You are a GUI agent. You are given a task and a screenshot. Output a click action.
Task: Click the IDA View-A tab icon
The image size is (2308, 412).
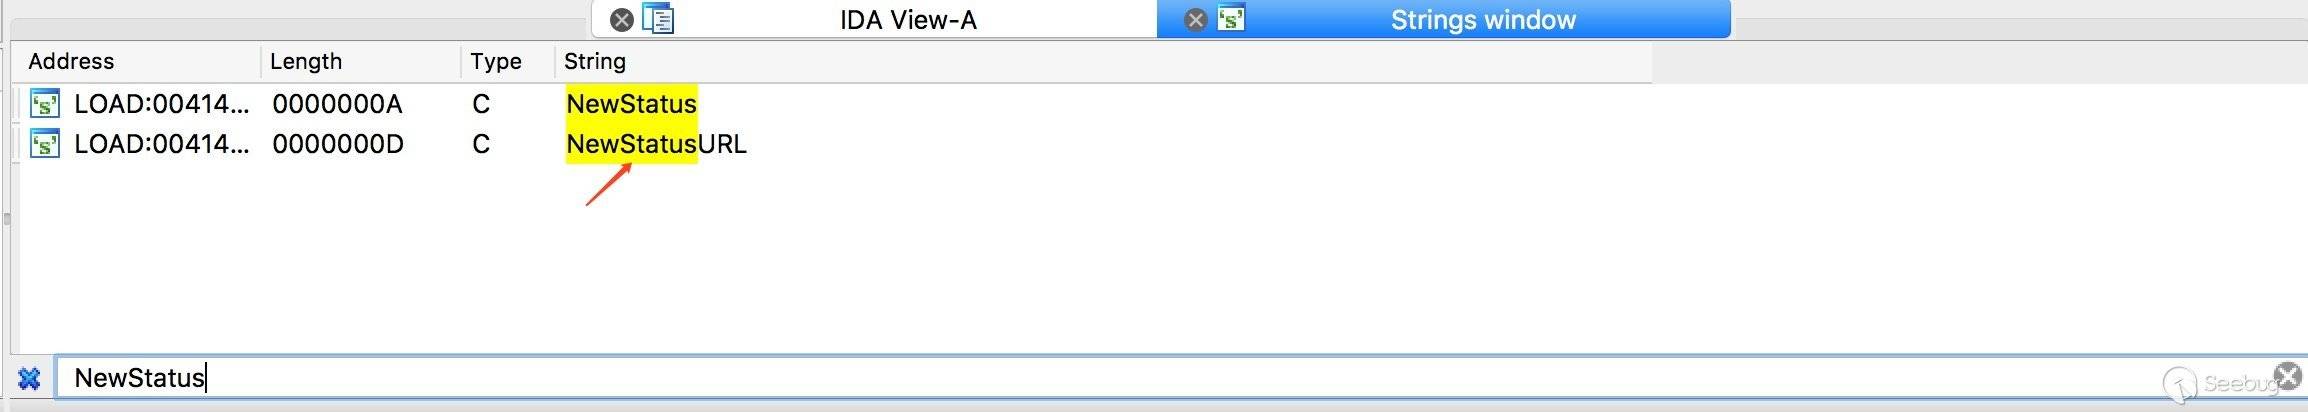[659, 19]
